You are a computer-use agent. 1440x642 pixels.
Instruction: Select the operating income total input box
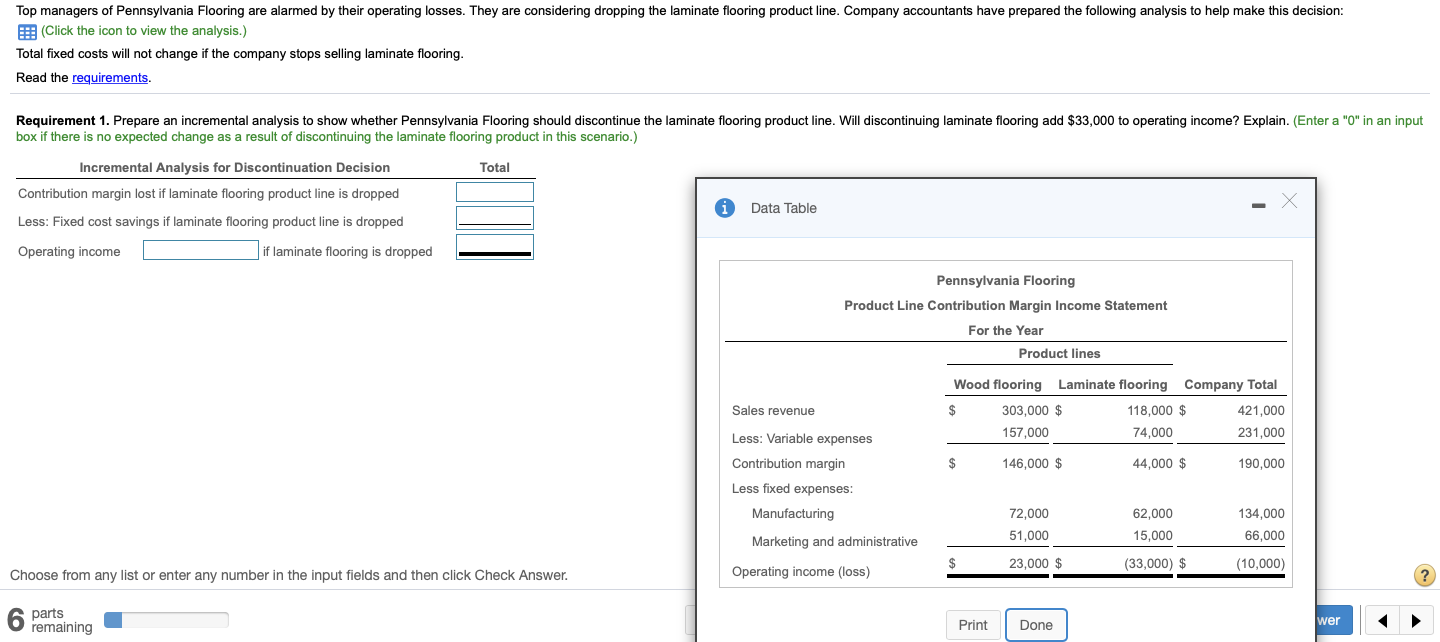coord(495,247)
